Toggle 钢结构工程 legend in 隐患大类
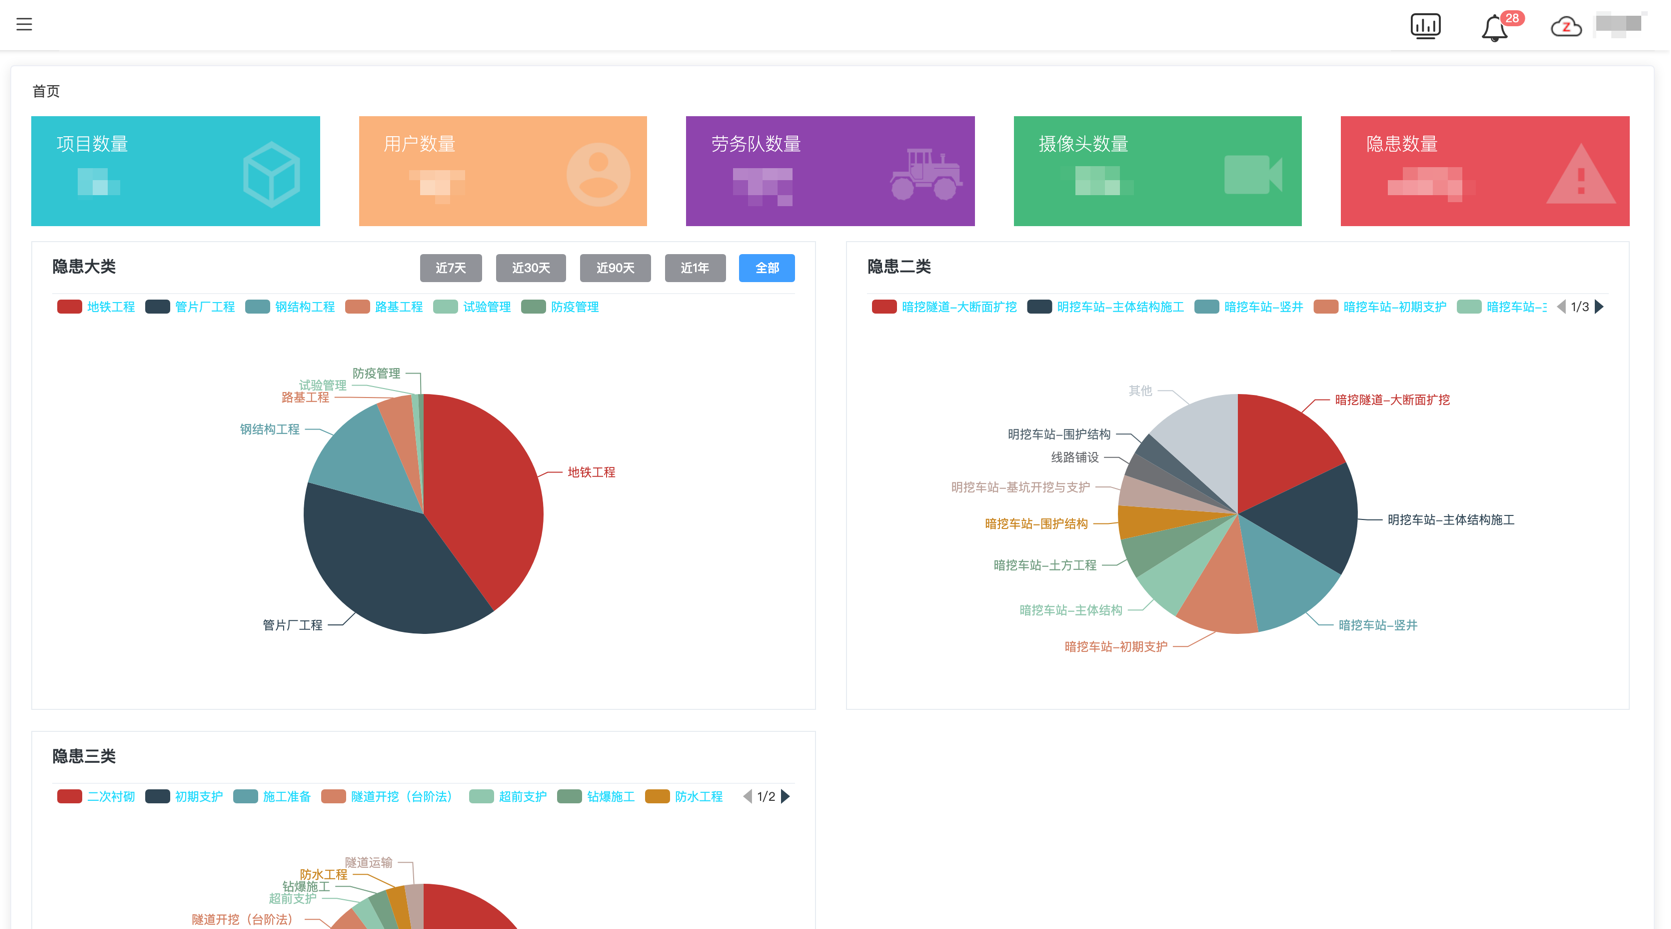 coord(290,307)
